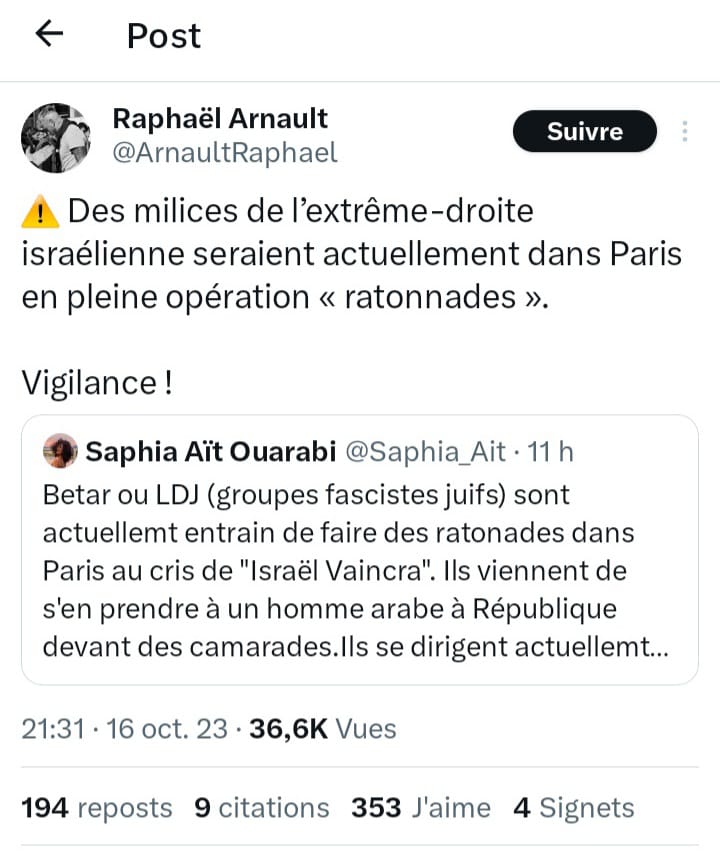Viewport: 720px width, 854px height.
Task: Click the 21:31 · 16 oct. 23 timestamp
Action: click(x=124, y=729)
